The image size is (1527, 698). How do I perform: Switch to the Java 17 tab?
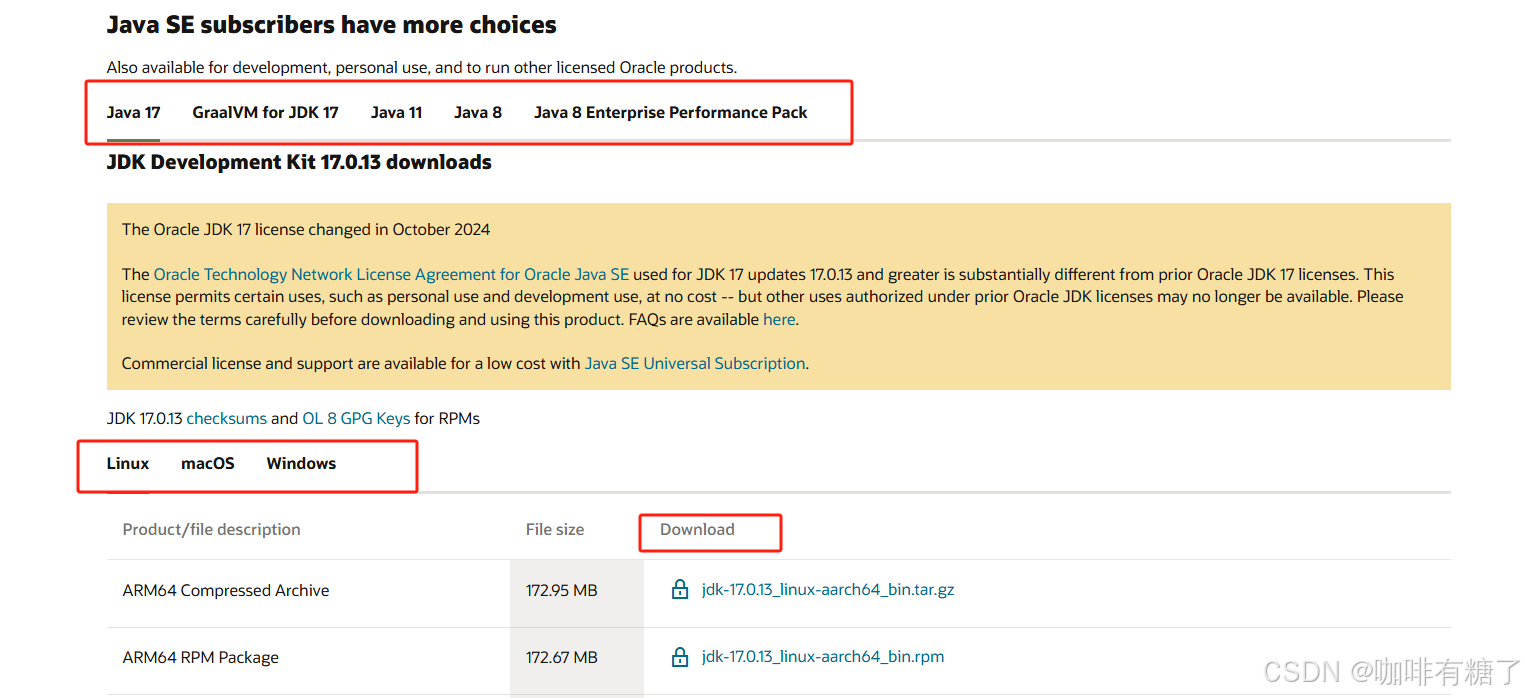(x=134, y=112)
